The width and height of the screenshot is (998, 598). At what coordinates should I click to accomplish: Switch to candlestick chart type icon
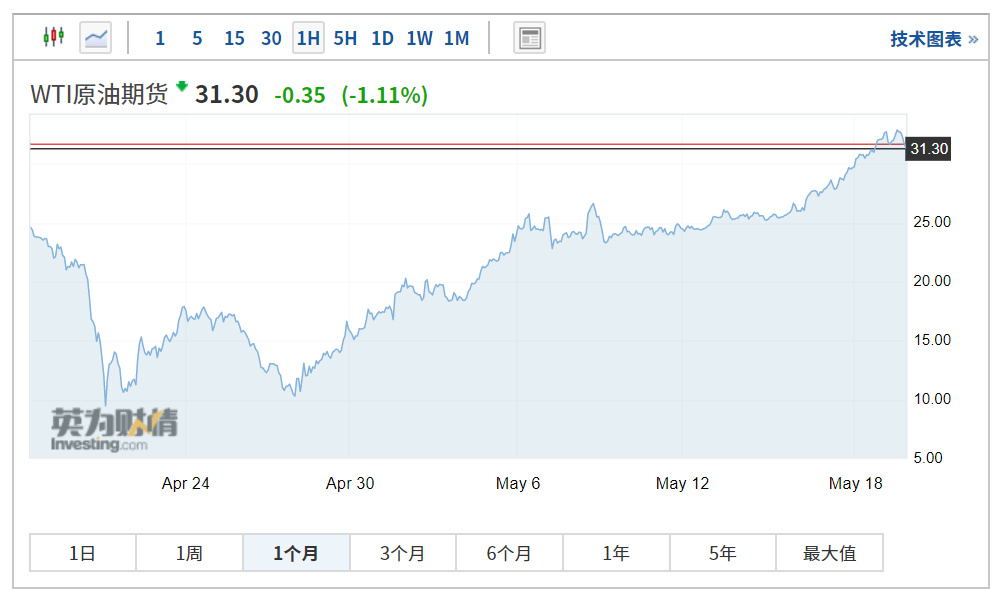coord(53,38)
